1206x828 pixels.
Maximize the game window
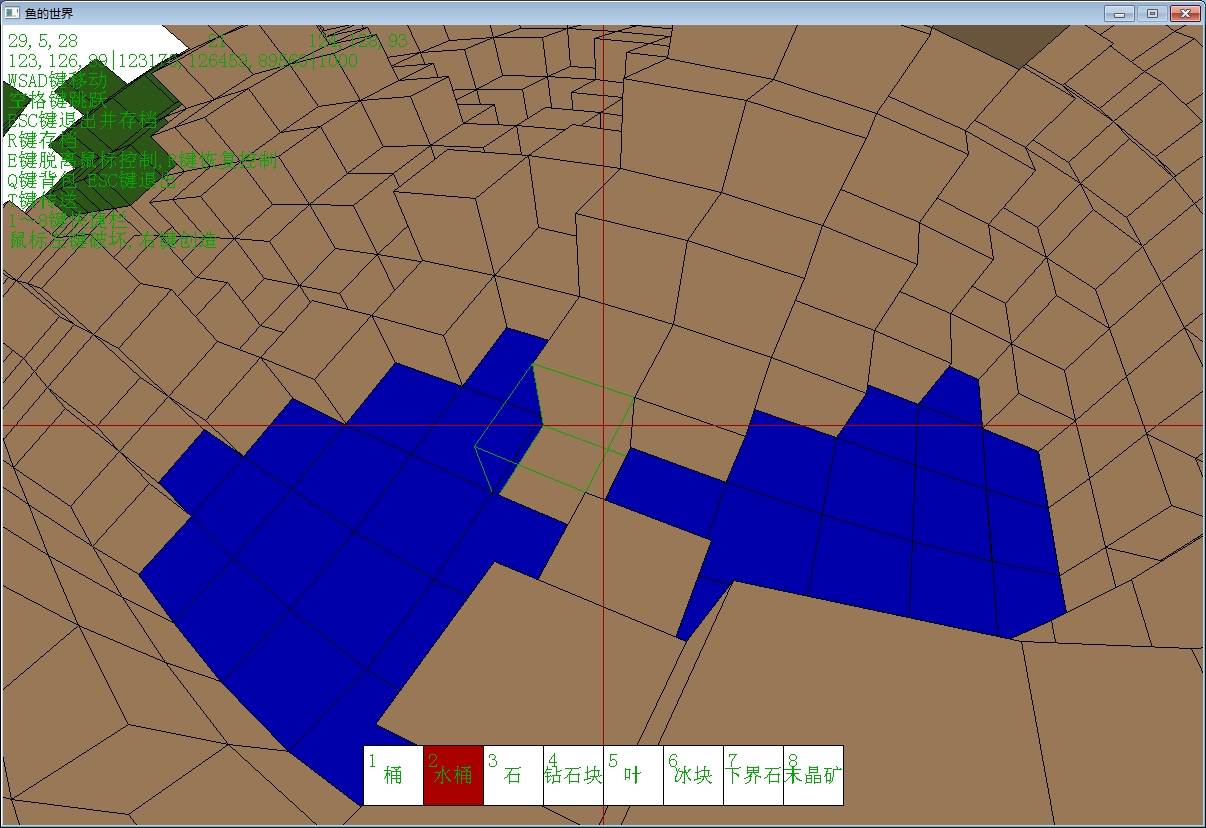coord(1152,13)
